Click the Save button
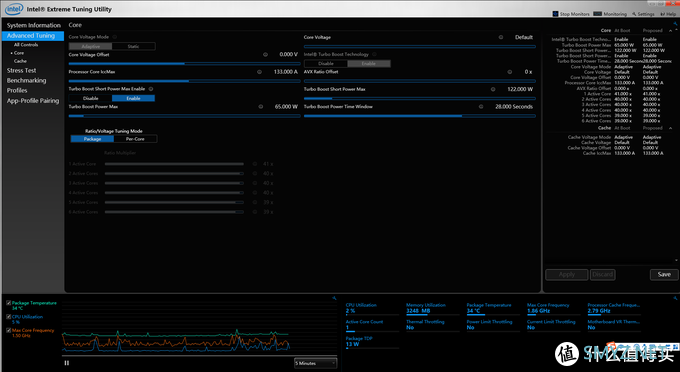 [664, 274]
